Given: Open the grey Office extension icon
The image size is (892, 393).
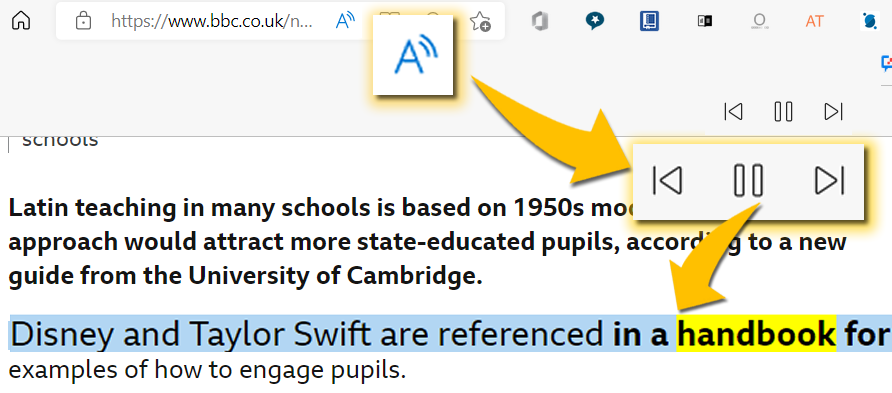Looking at the screenshot, I should pyautogui.click(x=539, y=22).
